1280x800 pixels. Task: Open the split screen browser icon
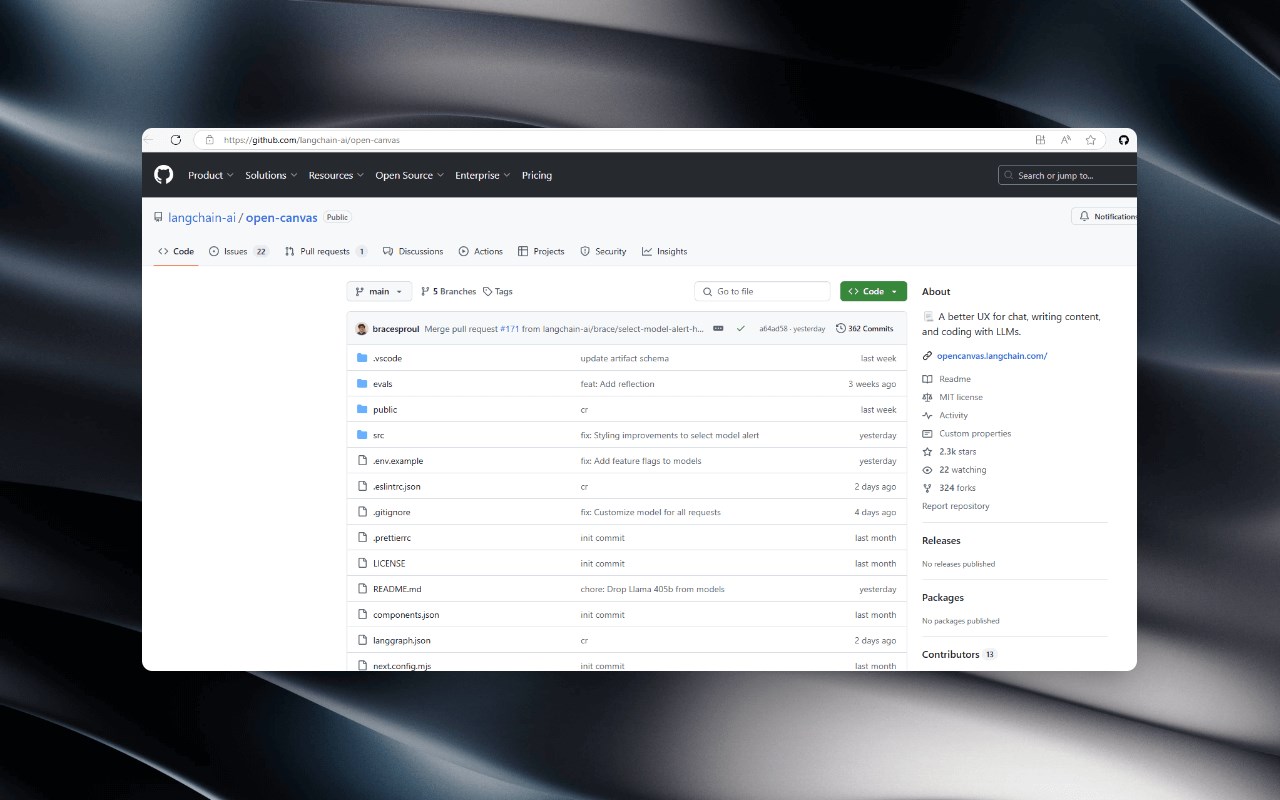point(1040,140)
